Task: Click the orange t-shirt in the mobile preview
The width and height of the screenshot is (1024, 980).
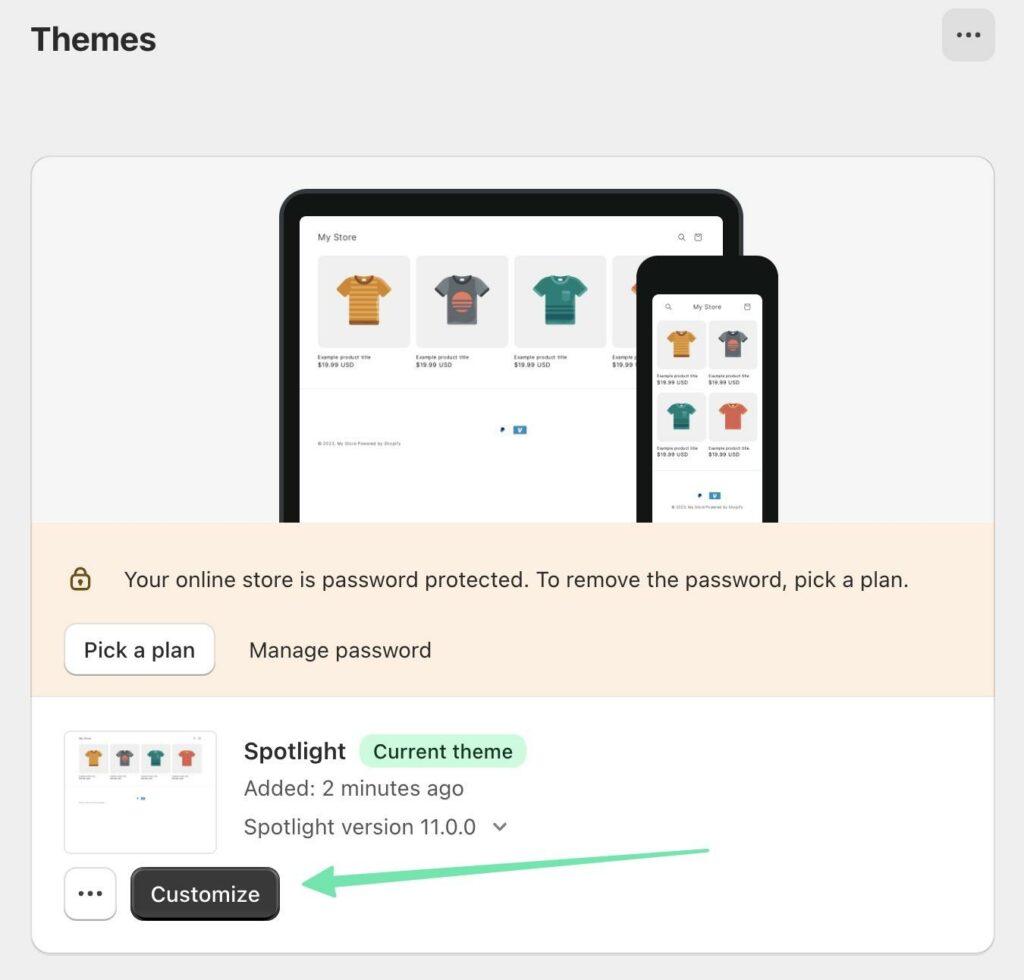Action: [732, 415]
